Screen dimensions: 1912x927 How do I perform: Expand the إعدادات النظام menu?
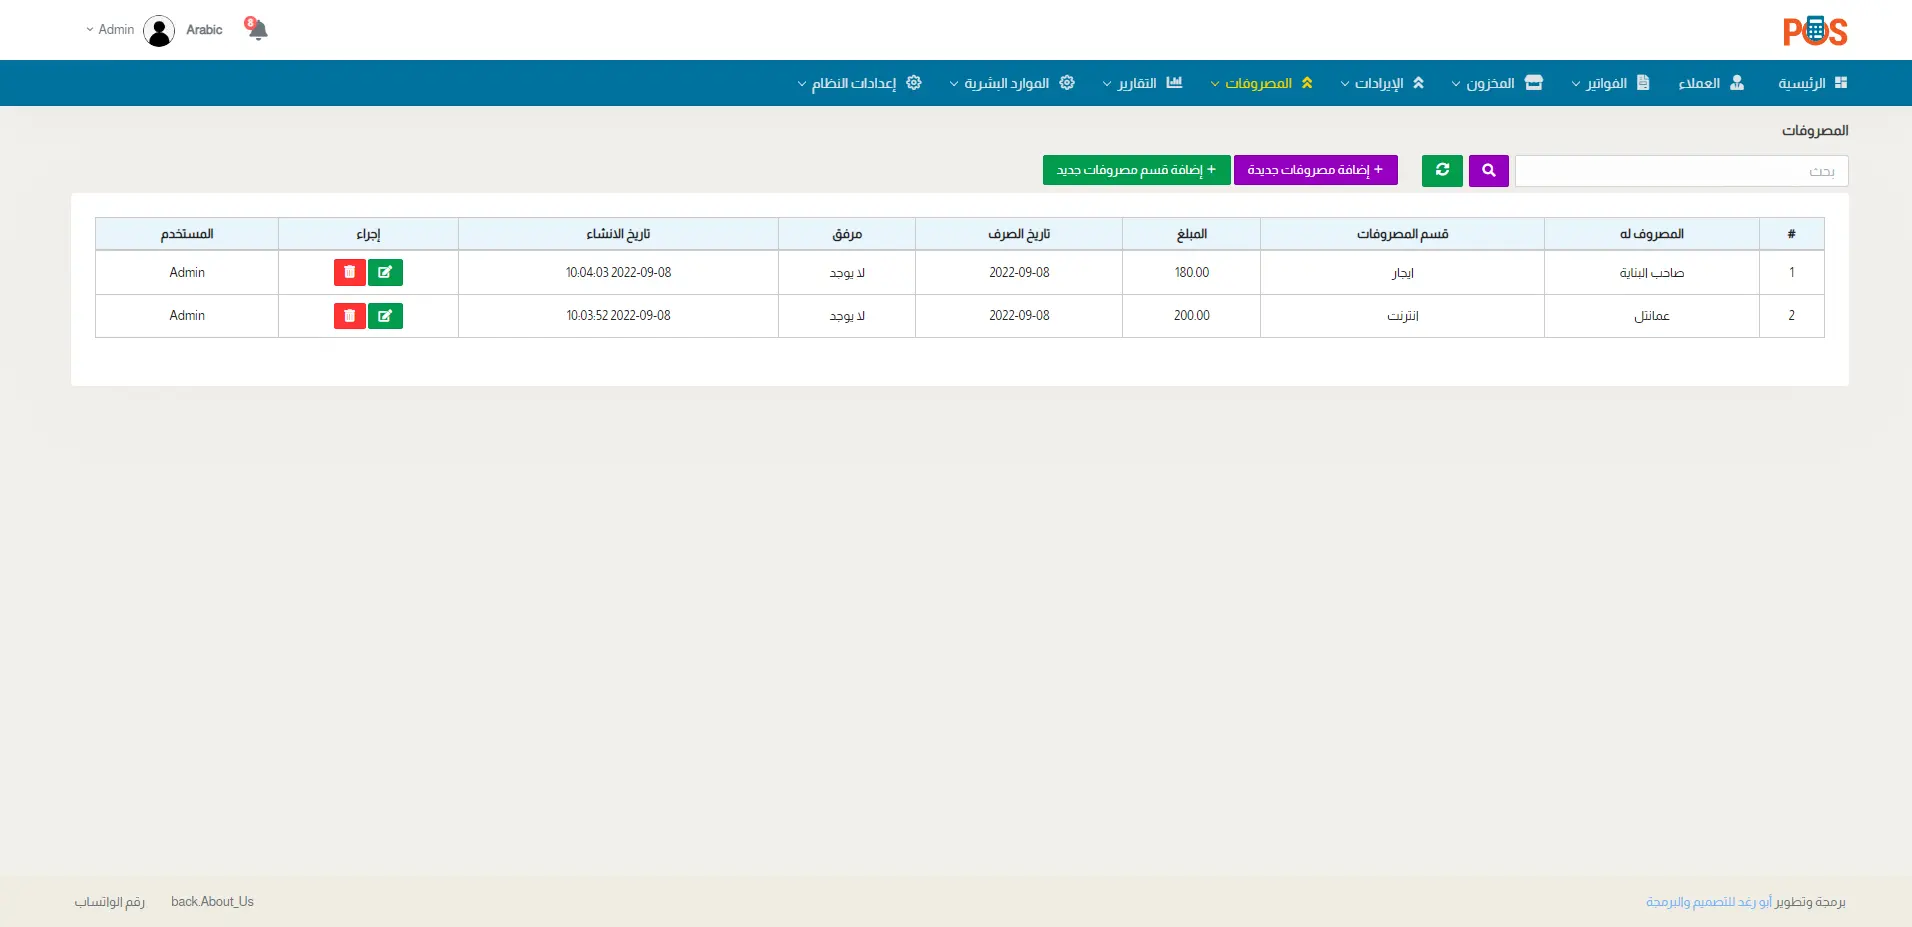pos(859,83)
